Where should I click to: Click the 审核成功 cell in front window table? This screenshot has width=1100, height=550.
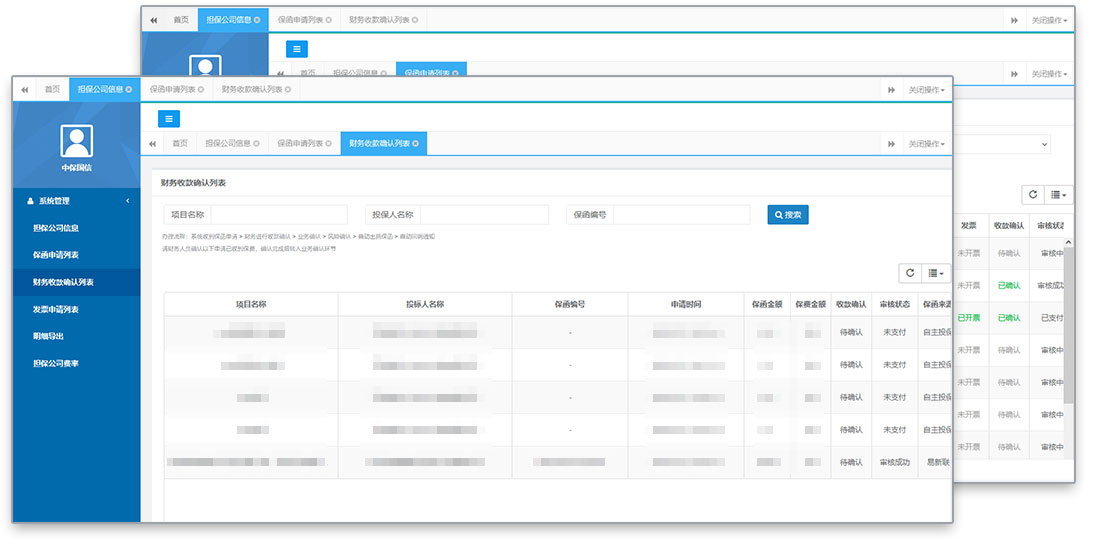[x=894, y=462]
